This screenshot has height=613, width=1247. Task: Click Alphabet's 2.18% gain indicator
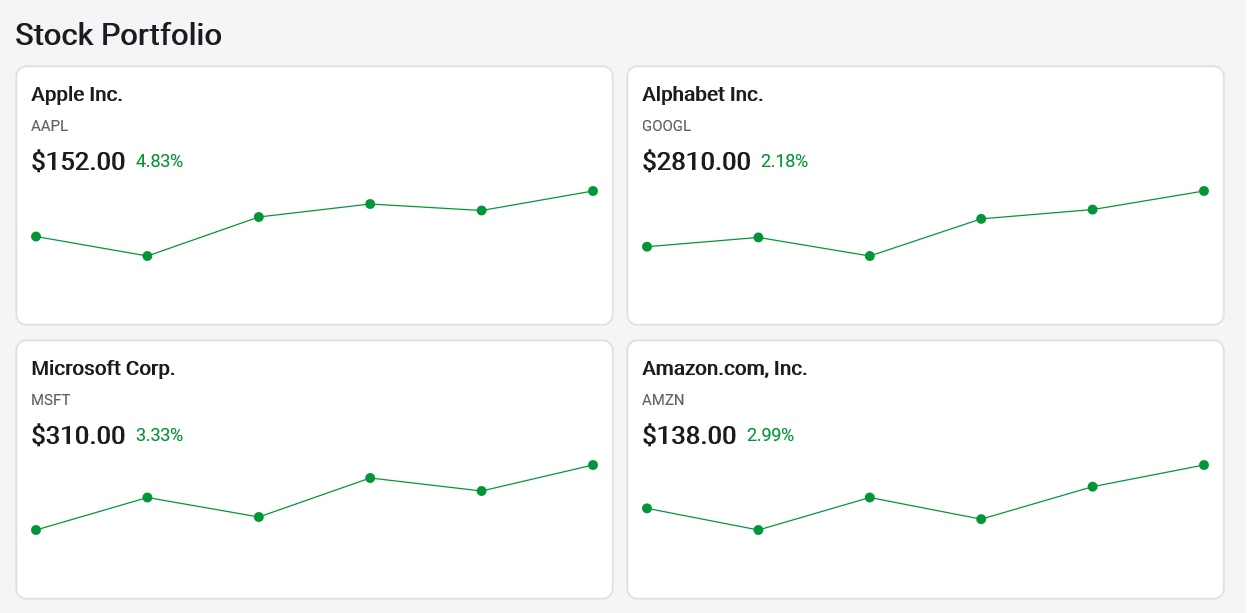click(783, 161)
